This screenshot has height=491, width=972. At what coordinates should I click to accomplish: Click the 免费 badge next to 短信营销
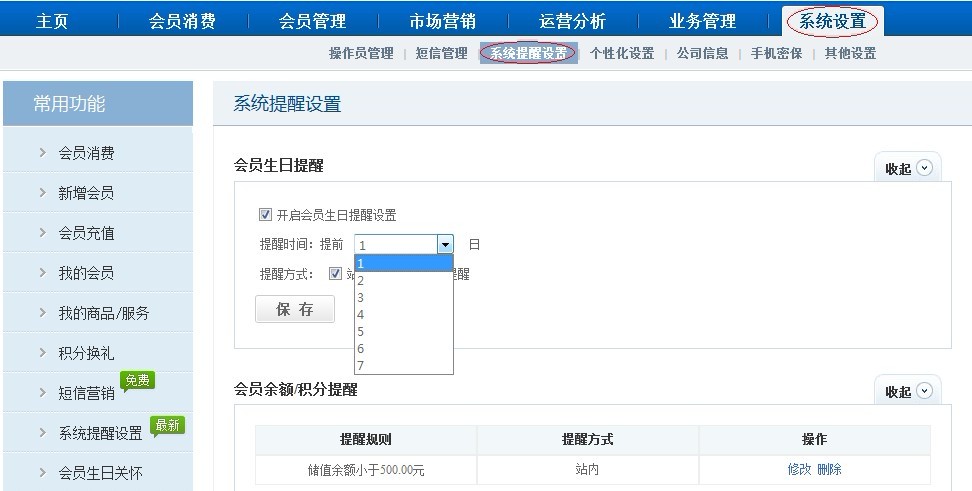[x=137, y=381]
